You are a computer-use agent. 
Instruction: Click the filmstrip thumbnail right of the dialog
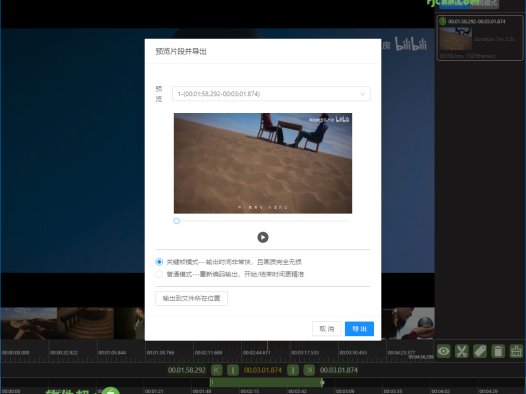[408, 324]
